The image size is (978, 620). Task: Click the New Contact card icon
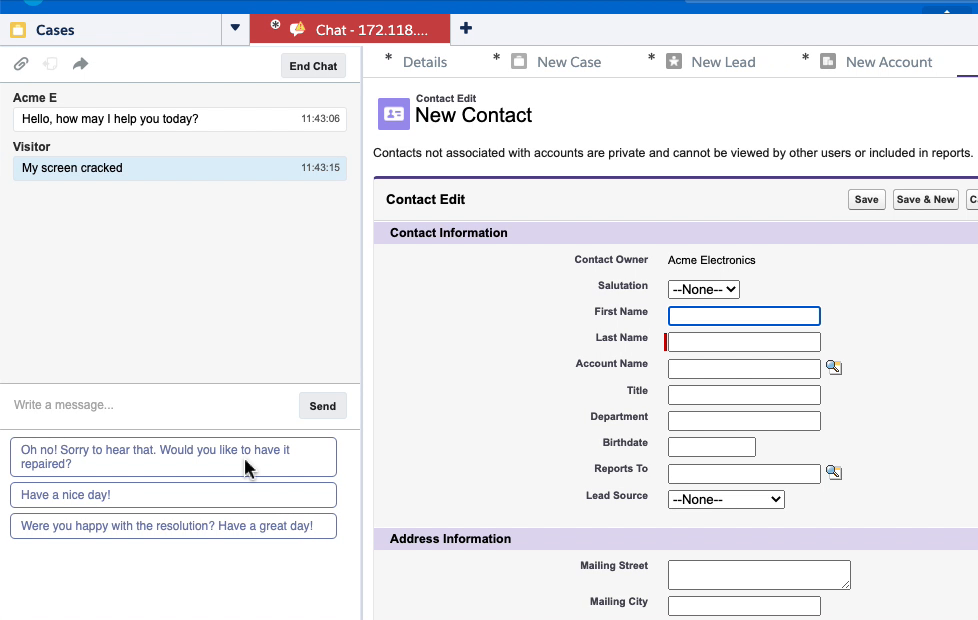(x=393, y=114)
